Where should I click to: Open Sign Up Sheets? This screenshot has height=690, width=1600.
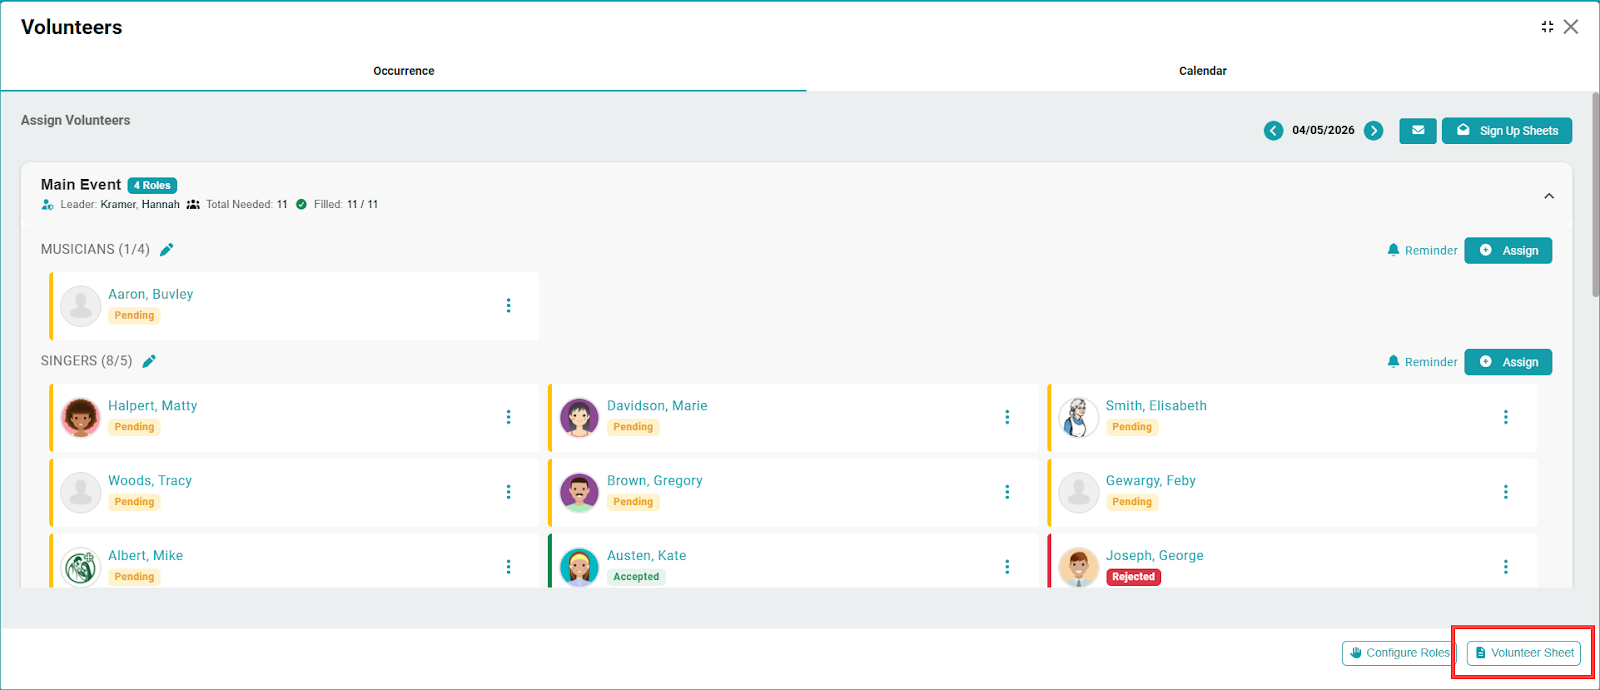click(x=1507, y=131)
